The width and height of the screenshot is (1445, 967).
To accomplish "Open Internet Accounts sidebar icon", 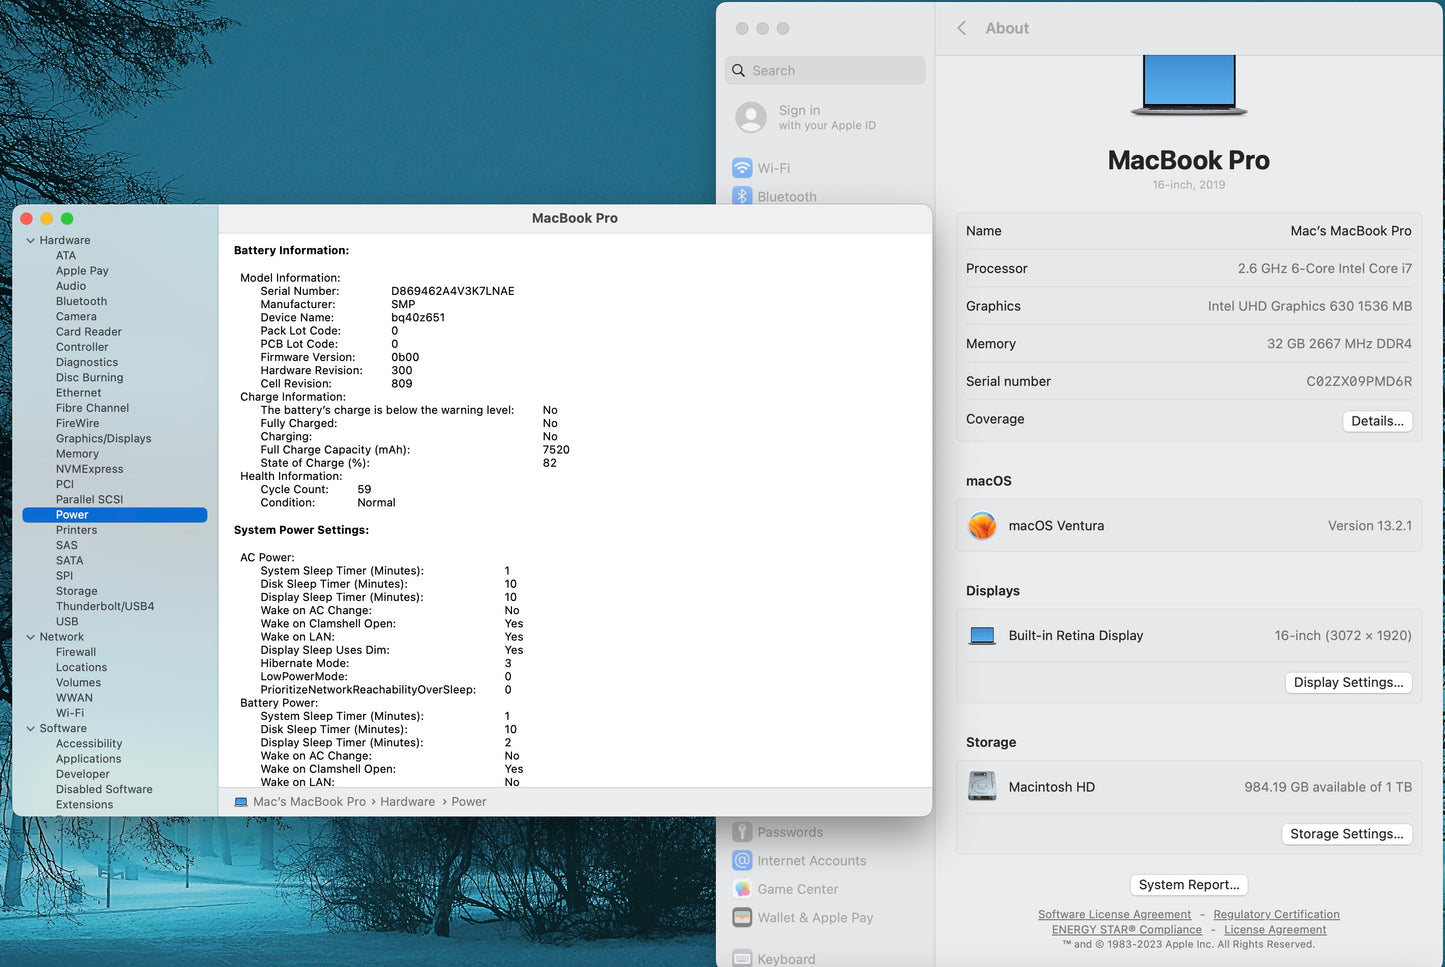I will pos(742,860).
